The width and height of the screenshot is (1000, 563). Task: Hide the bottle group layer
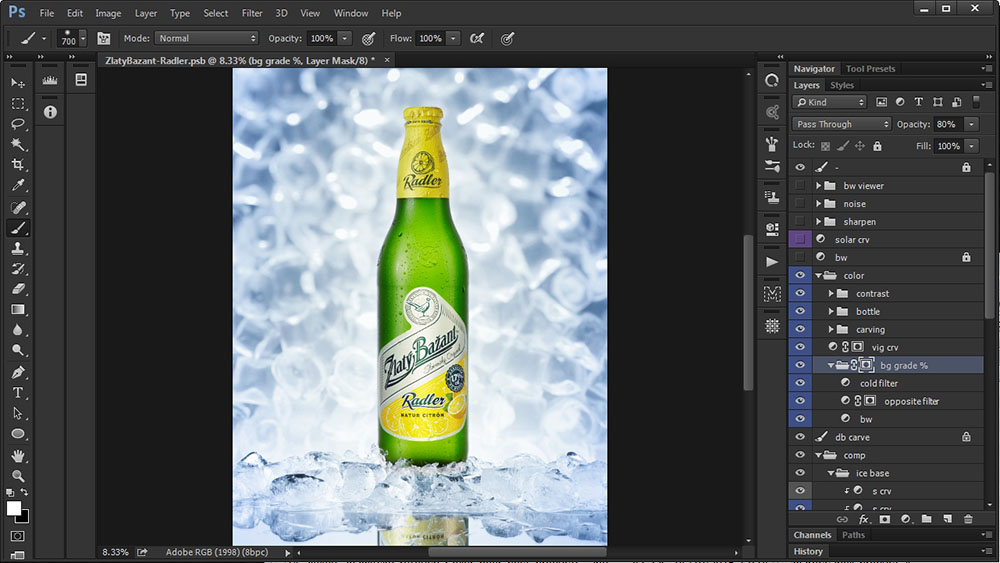[800, 311]
